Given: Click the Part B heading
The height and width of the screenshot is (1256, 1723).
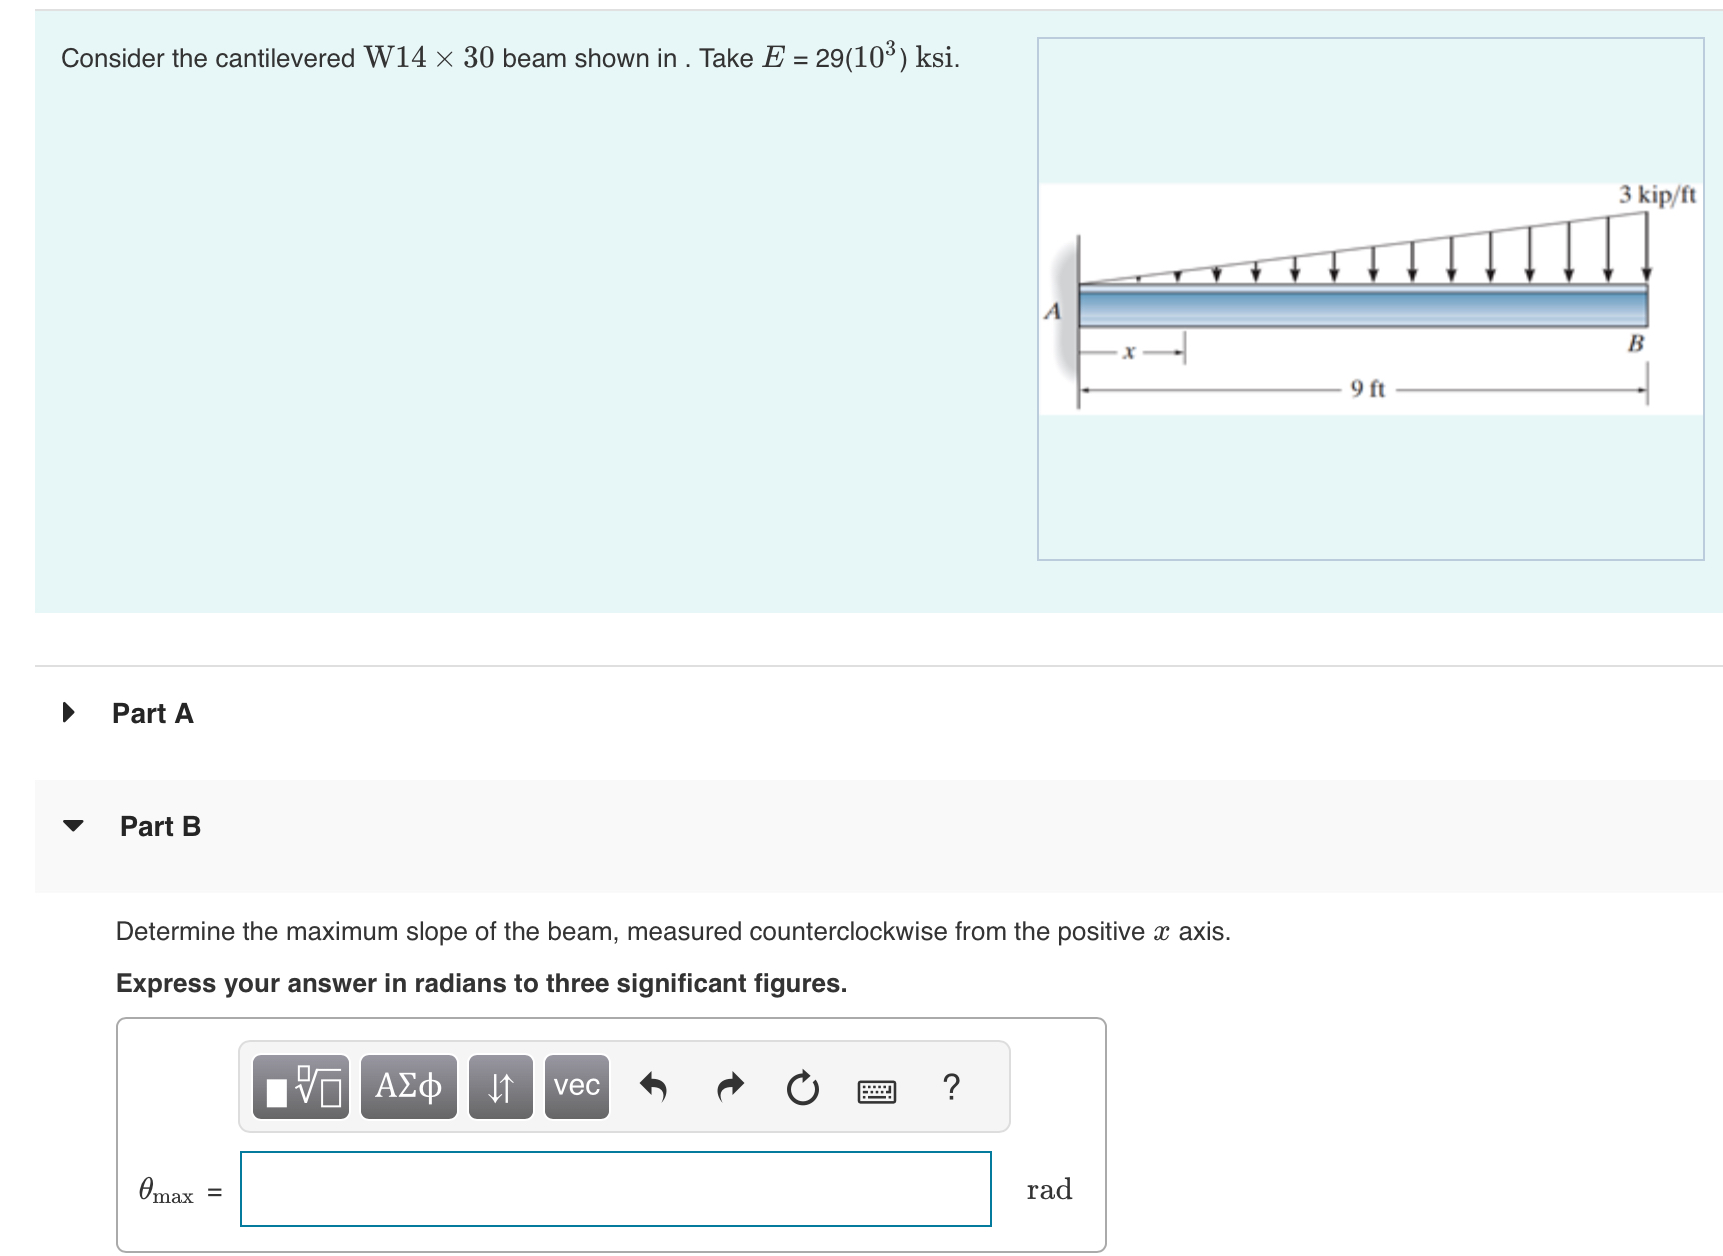Looking at the screenshot, I should point(160,827).
